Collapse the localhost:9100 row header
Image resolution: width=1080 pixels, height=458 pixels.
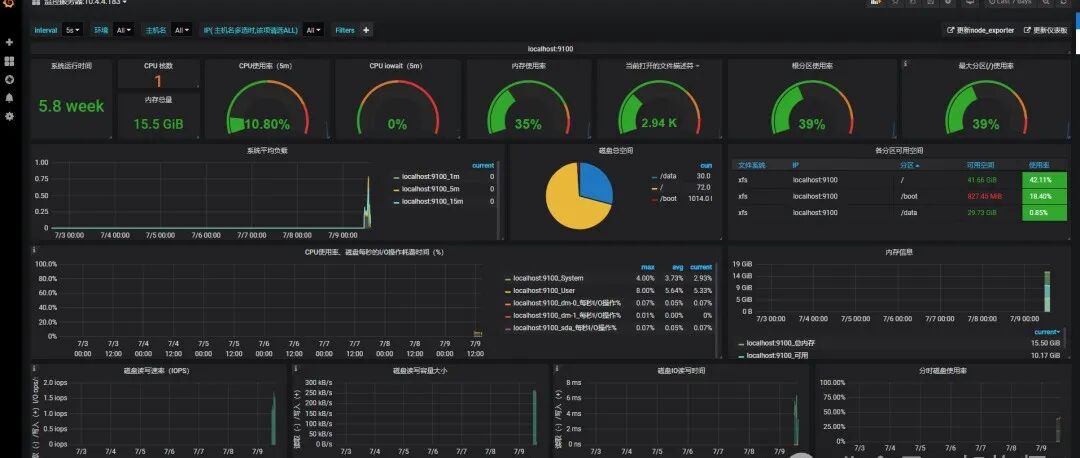click(550, 49)
